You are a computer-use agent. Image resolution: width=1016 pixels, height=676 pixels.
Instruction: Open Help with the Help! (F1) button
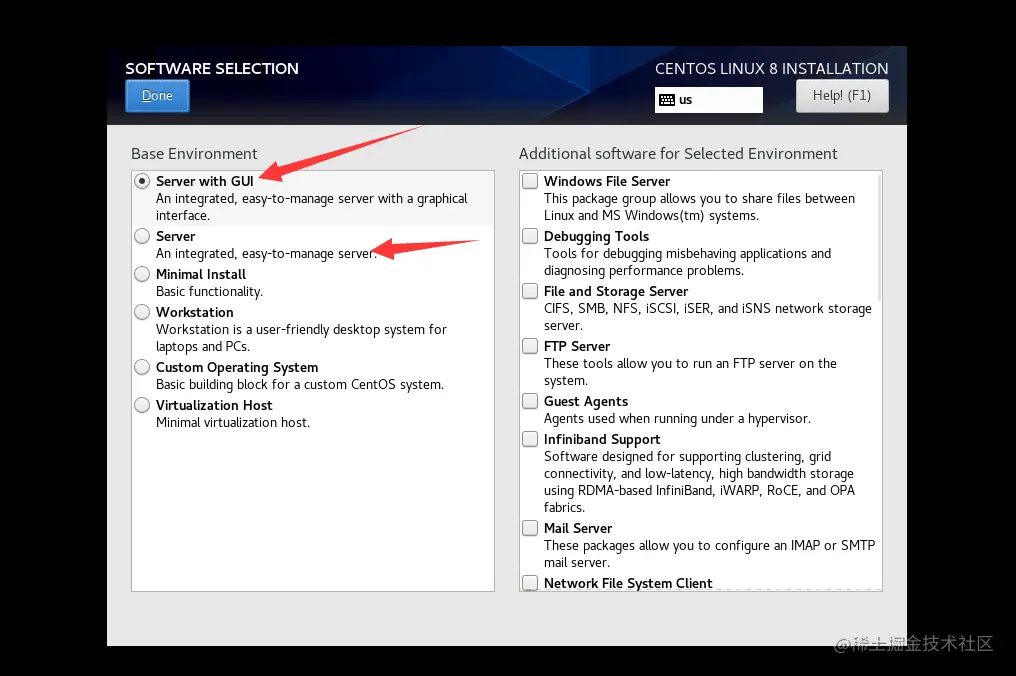click(842, 96)
